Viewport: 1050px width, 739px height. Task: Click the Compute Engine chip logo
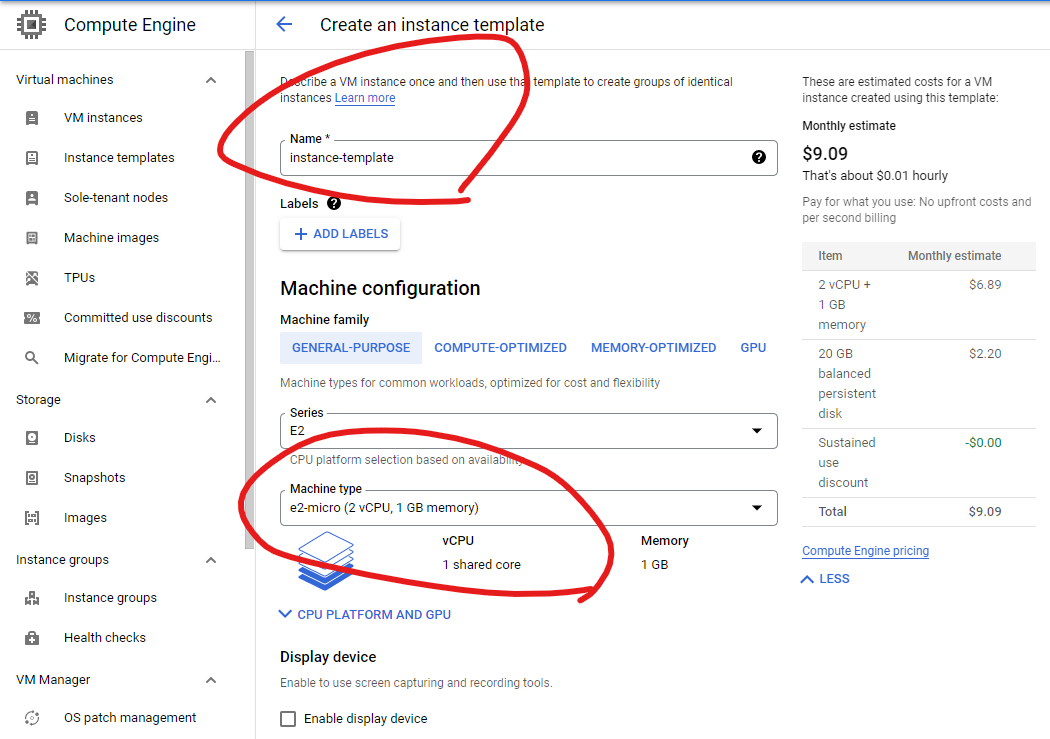(31, 25)
